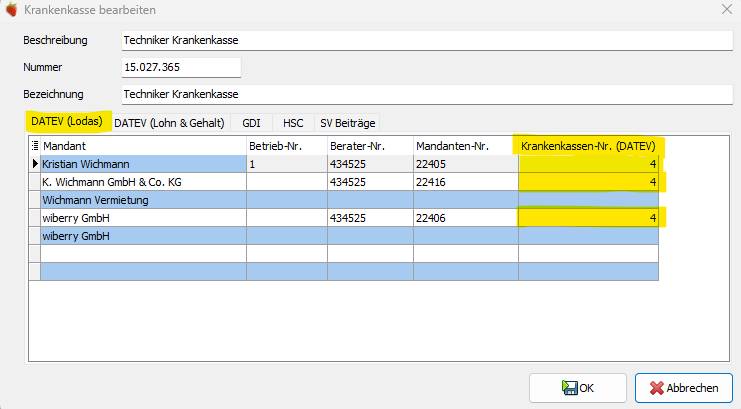
Task: Sort by the Mandant column header
Action: pos(143,146)
